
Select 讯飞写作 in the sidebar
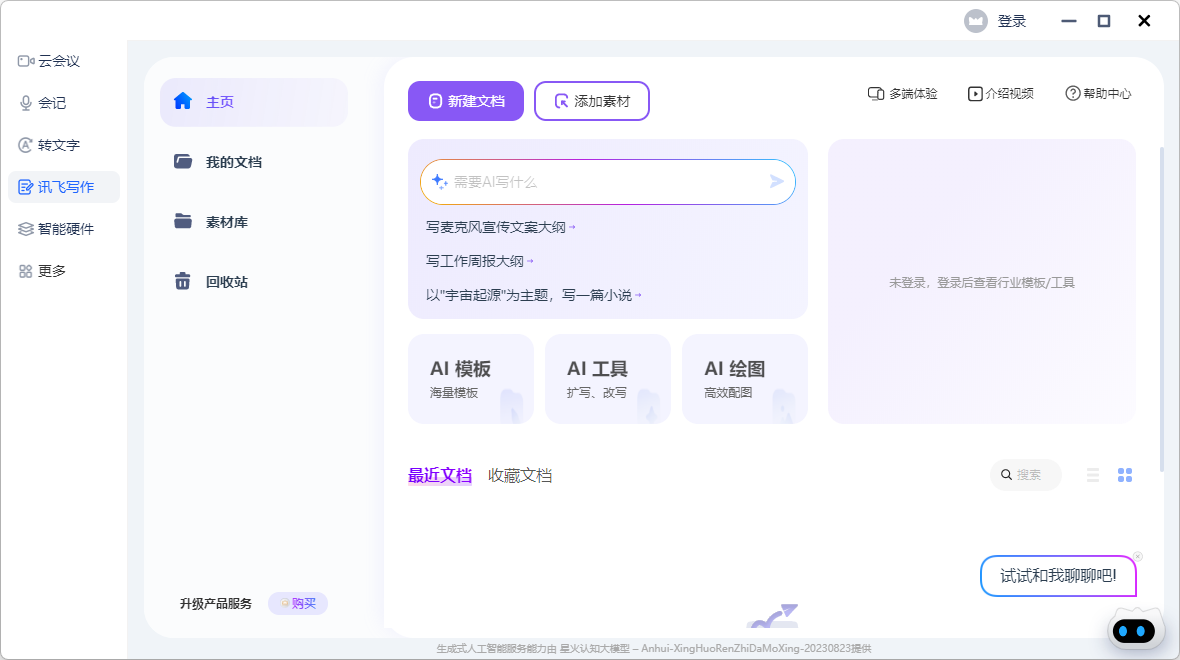(x=63, y=187)
